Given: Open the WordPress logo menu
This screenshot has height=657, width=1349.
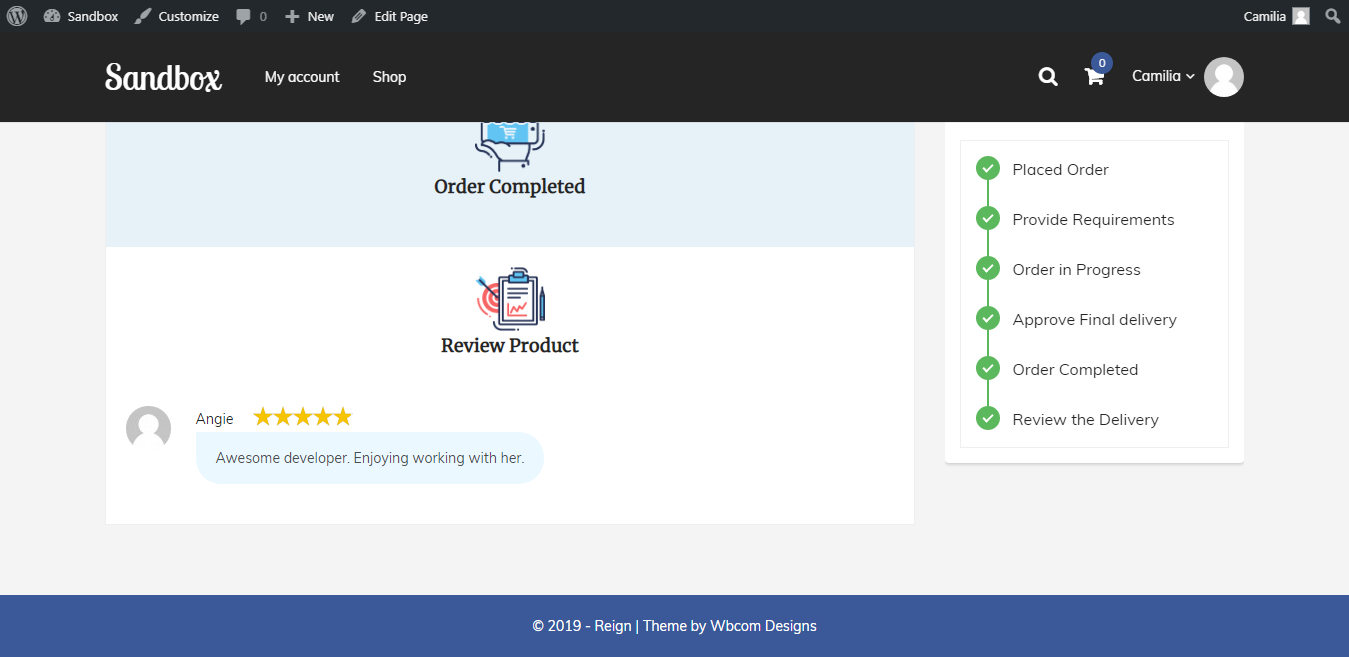Looking at the screenshot, I should 17,16.
